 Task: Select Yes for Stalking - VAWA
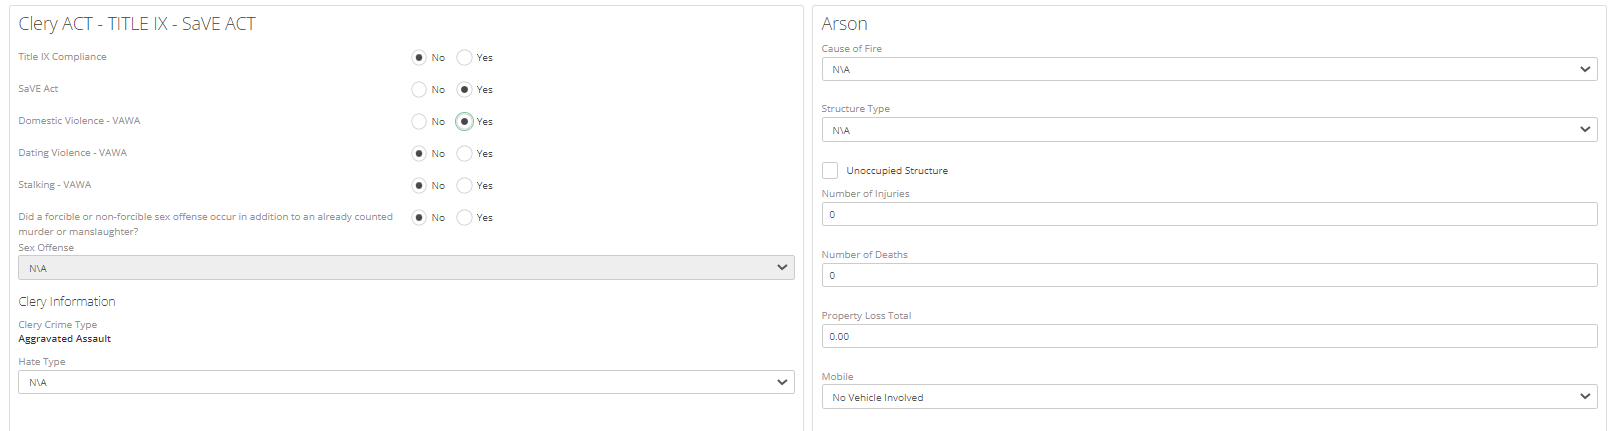click(x=464, y=186)
